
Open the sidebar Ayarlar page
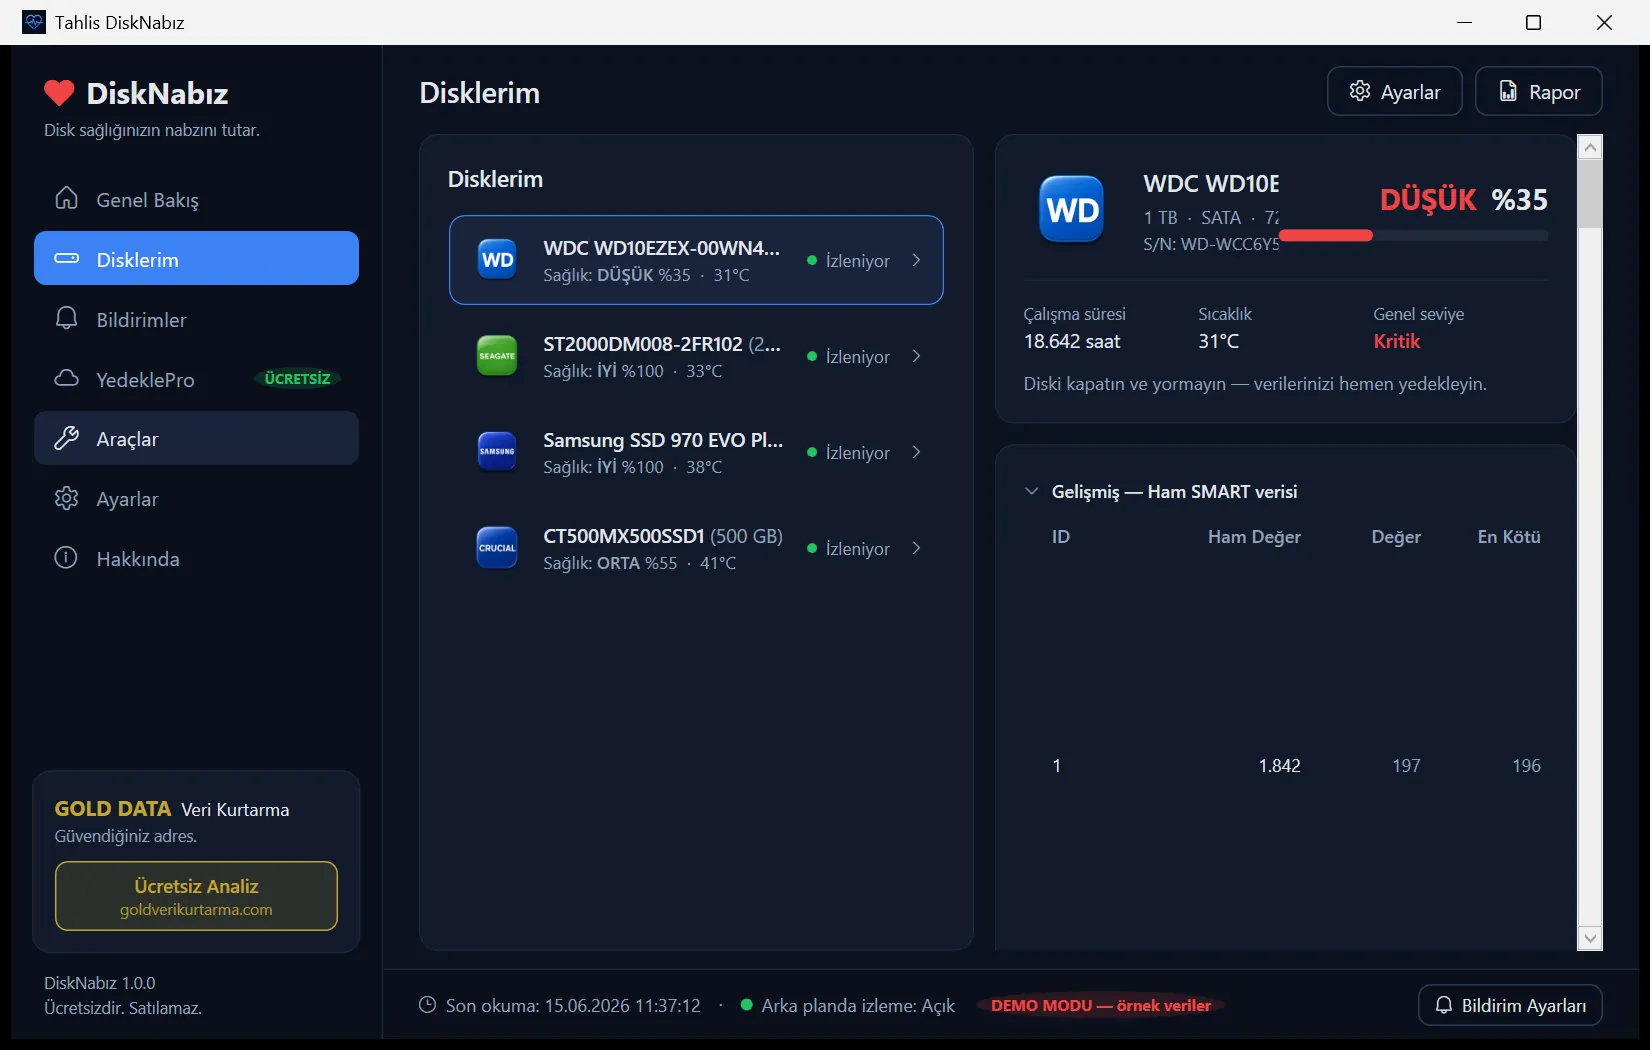point(196,498)
